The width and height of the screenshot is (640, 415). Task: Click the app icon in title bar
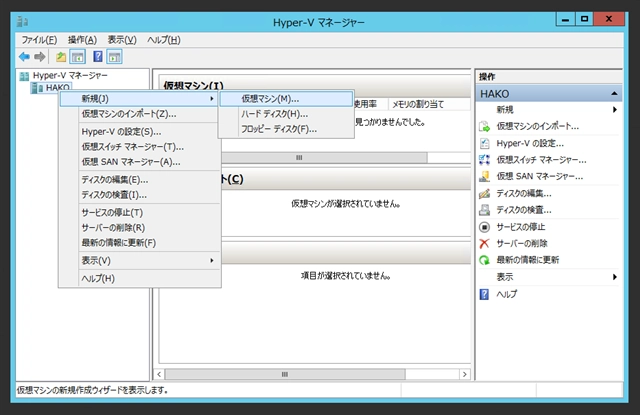(22, 22)
